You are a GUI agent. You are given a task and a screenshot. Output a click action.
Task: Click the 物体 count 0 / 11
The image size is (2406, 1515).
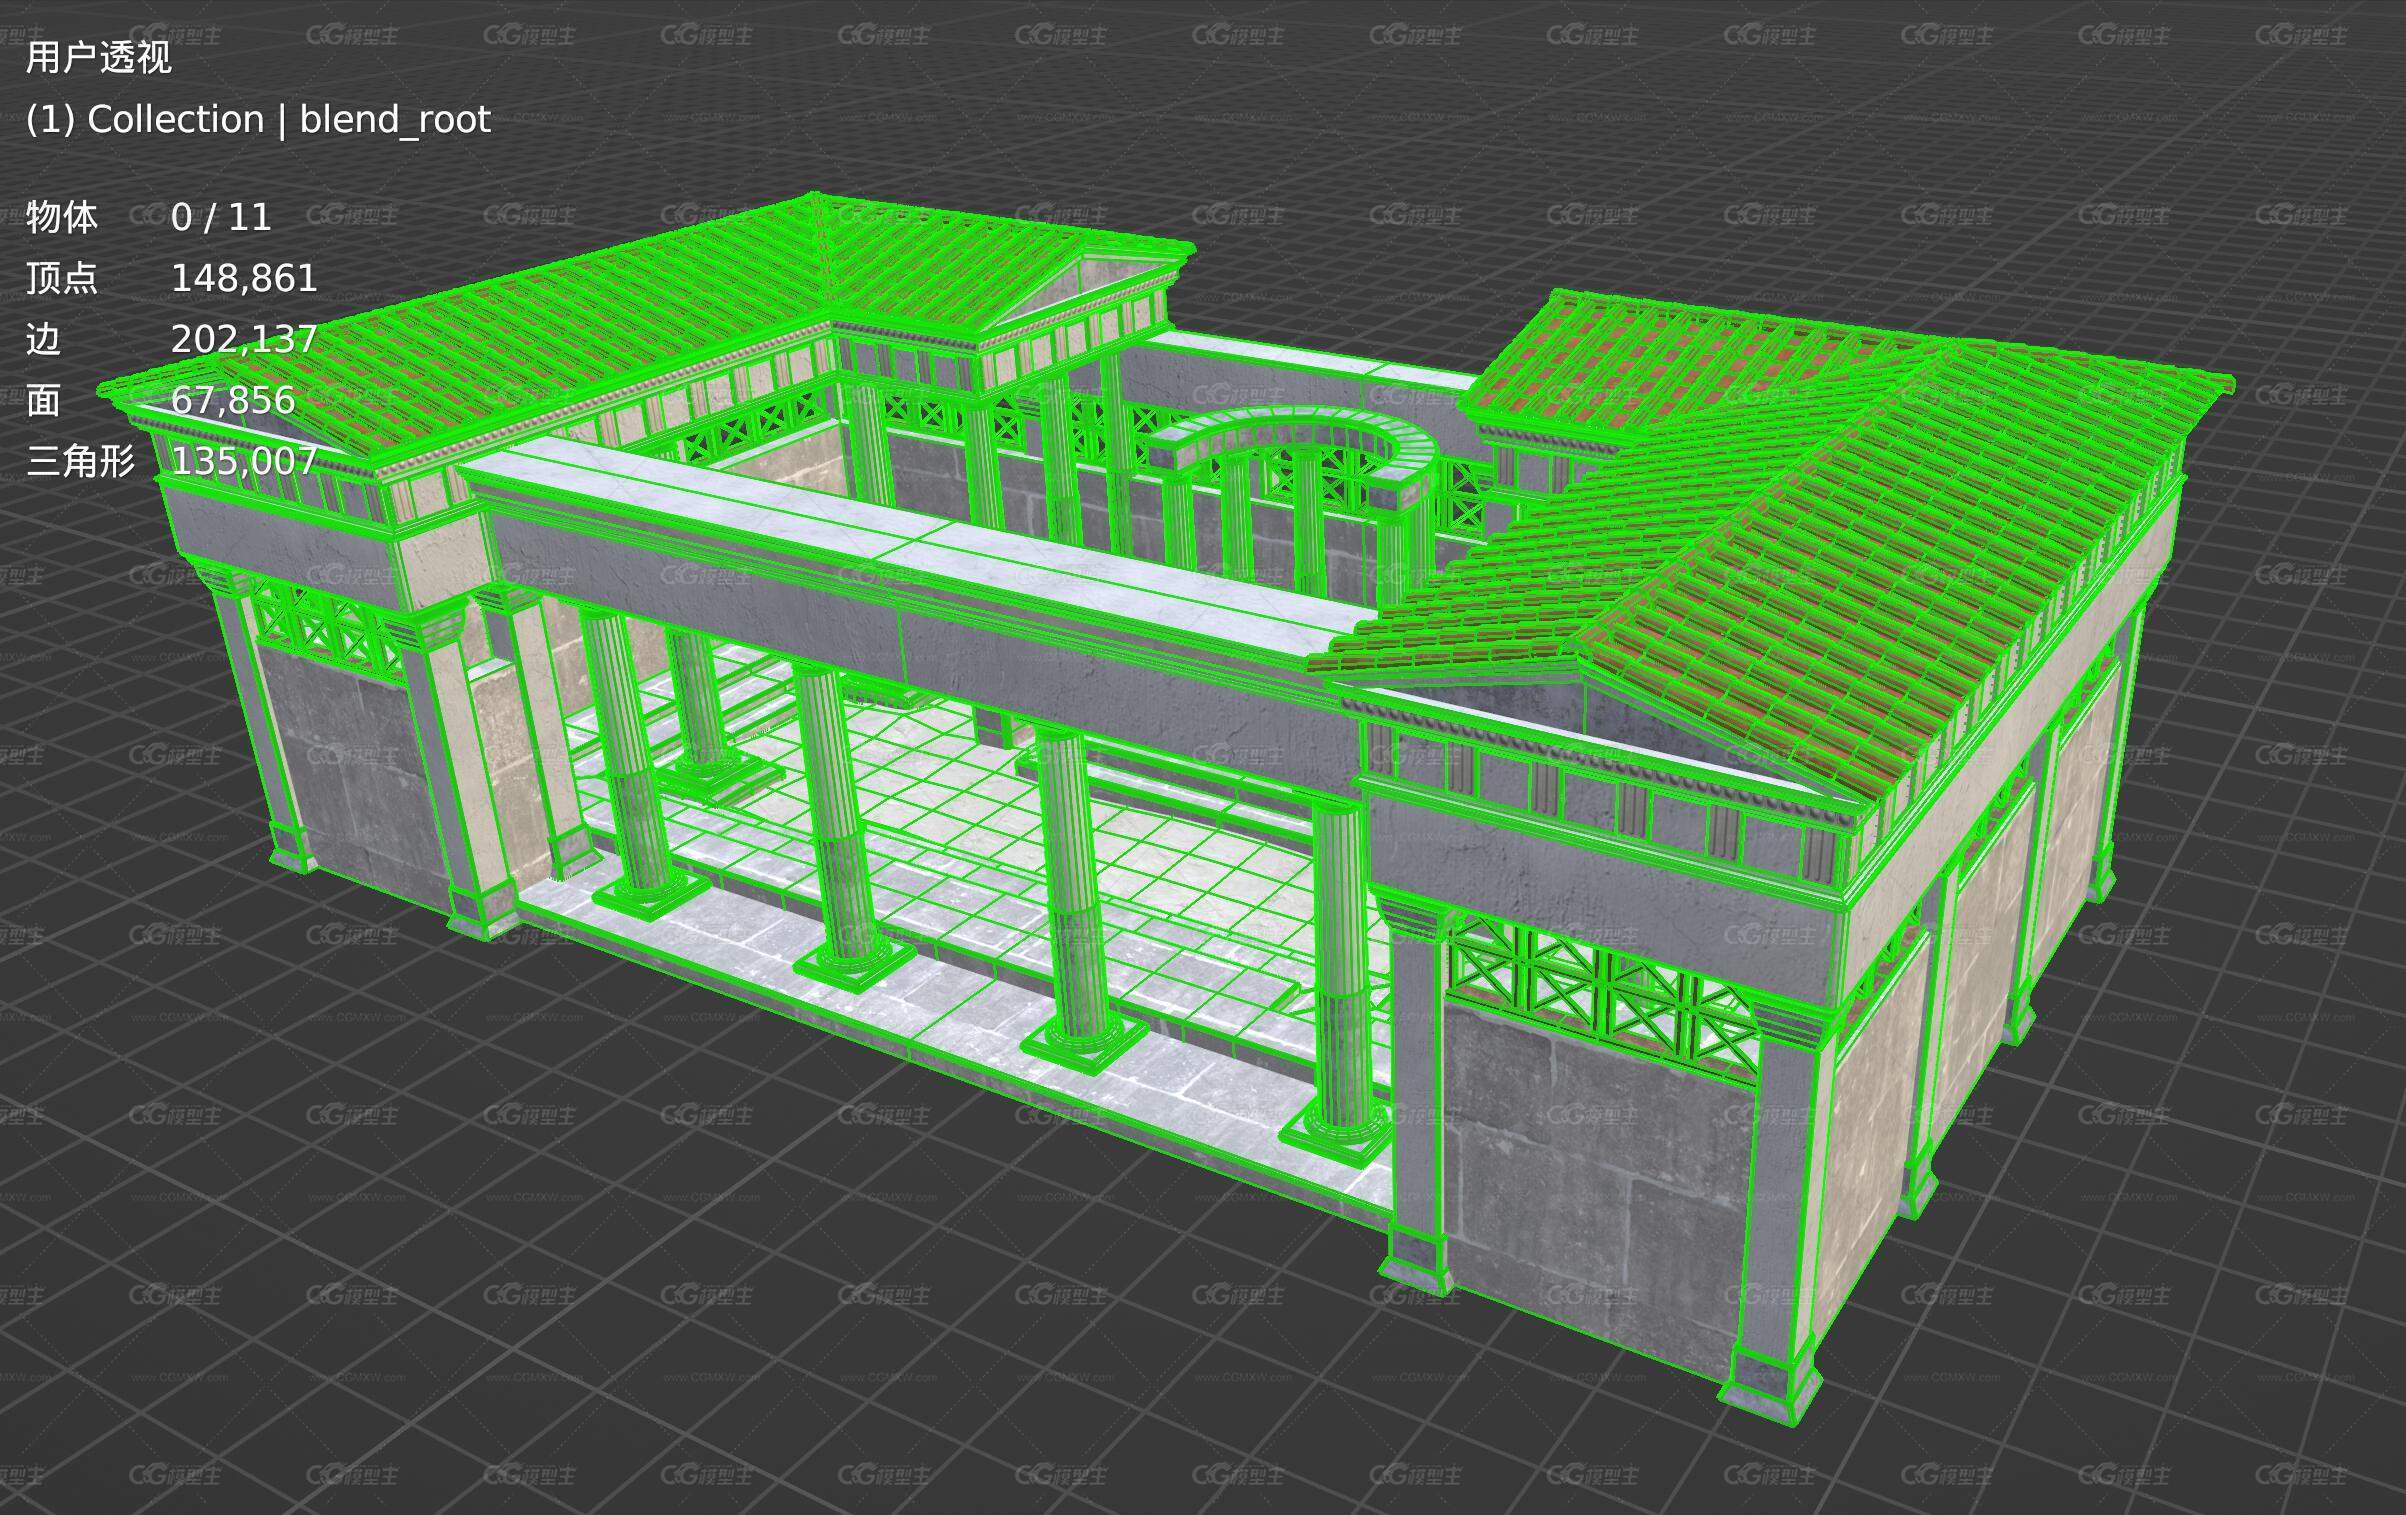tap(221, 217)
